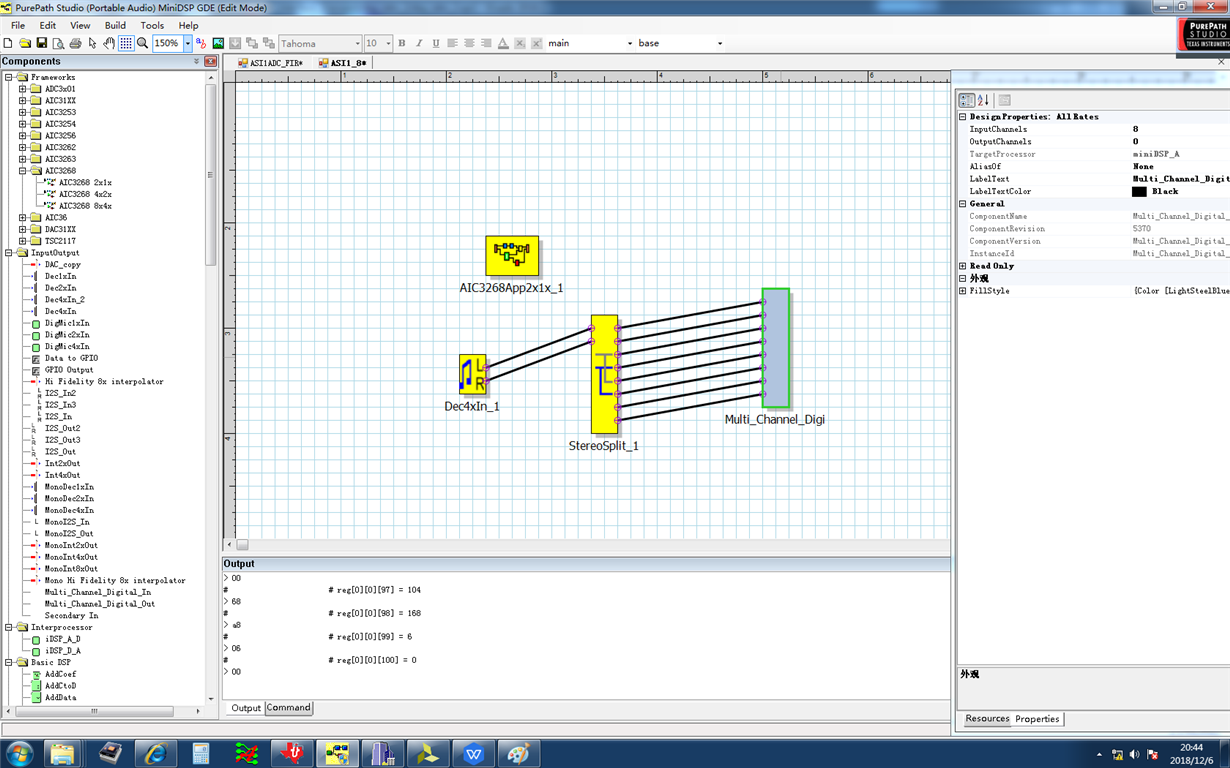This screenshot has height=768, width=1230.
Task: Select the Dec4xIn_1 block on canvas
Action: click(x=473, y=374)
